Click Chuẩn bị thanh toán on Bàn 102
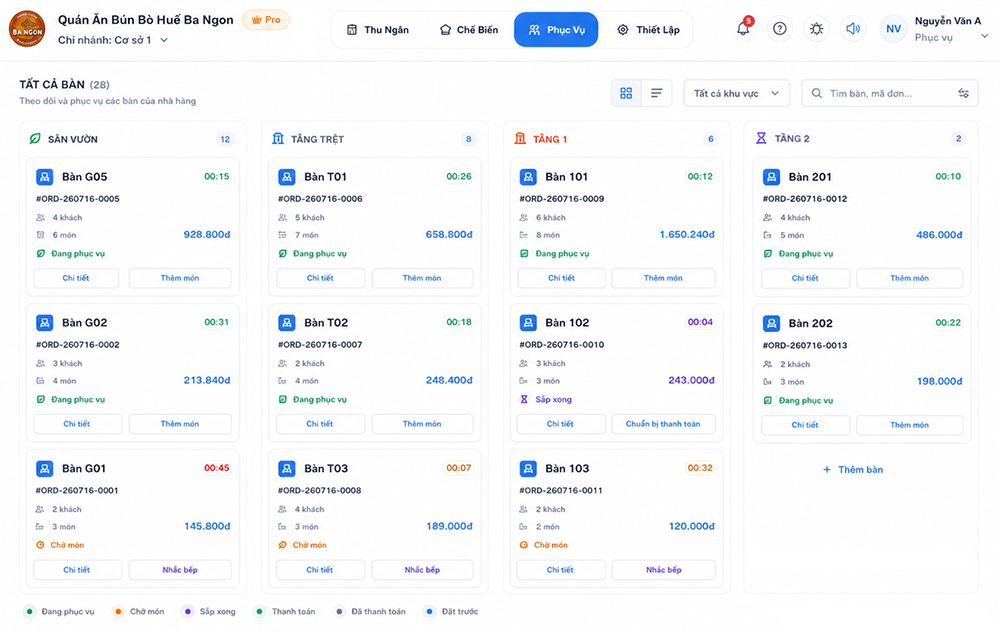 (x=663, y=424)
